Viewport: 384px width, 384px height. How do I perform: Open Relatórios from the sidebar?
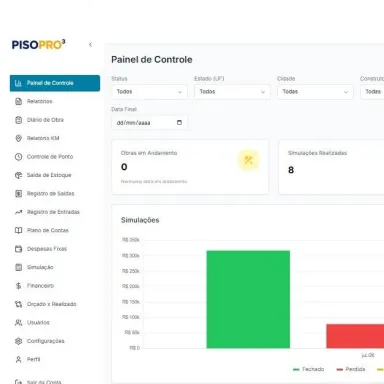(55, 101)
